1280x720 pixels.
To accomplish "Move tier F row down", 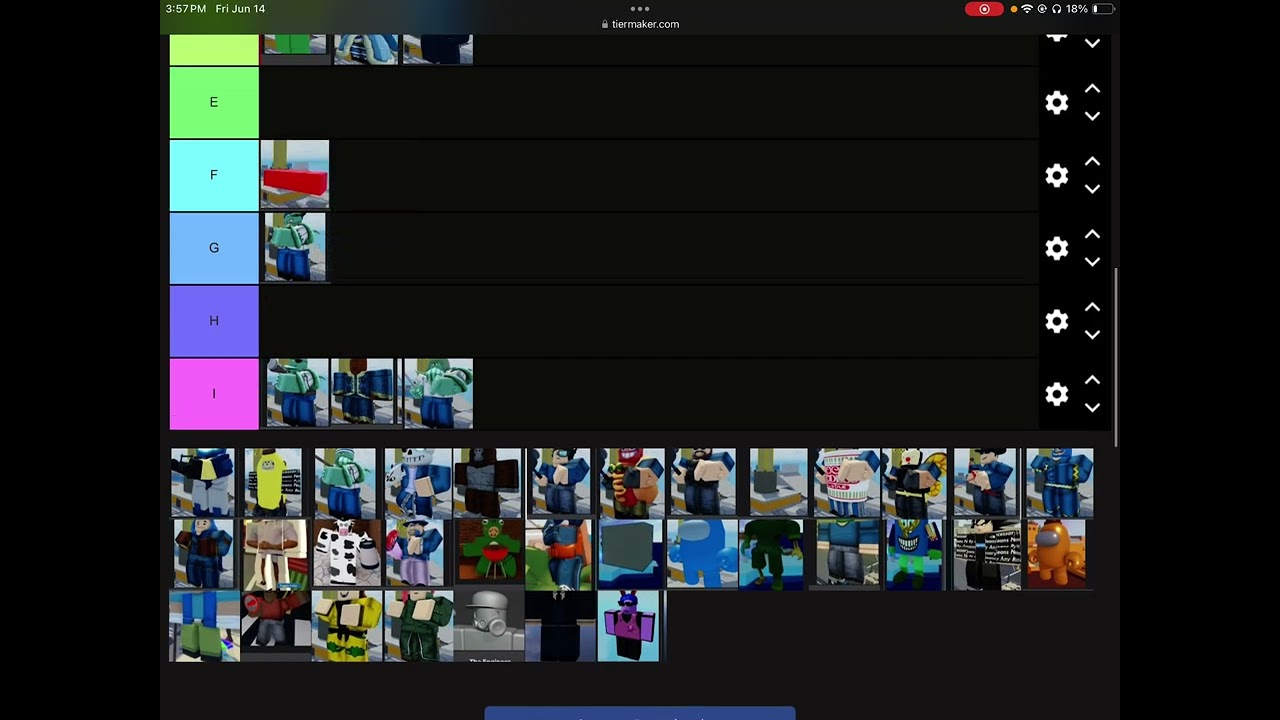I will pos(1092,189).
